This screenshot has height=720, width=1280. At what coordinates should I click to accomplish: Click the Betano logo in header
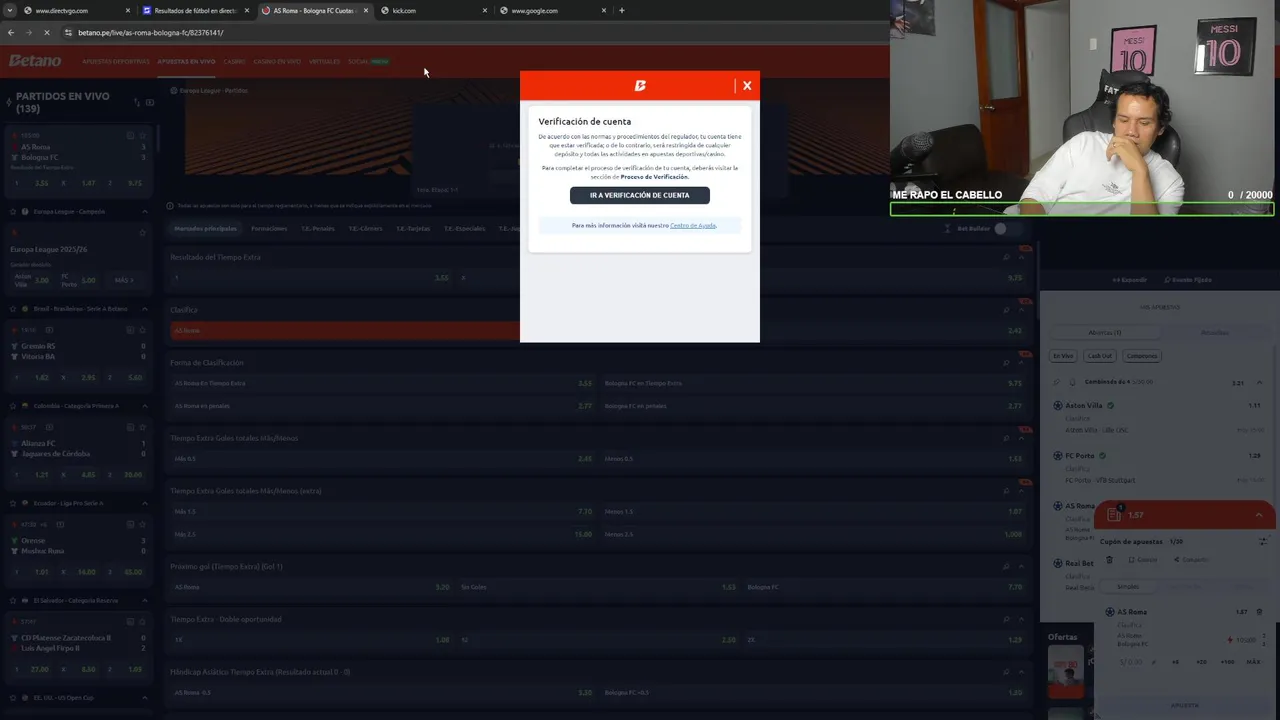[x=35, y=61]
